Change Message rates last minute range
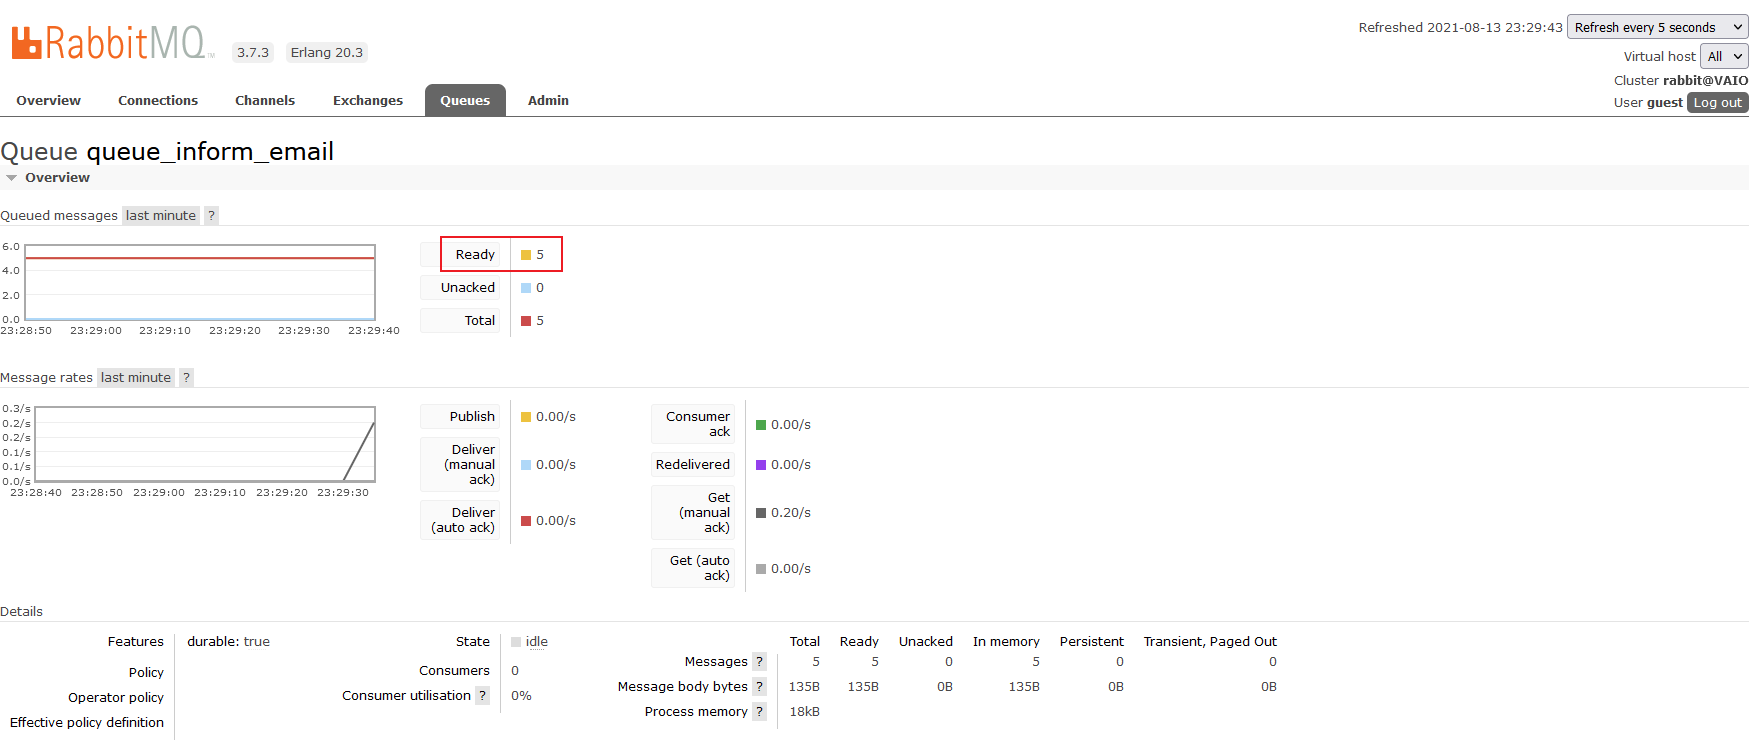The image size is (1749, 741). [136, 377]
